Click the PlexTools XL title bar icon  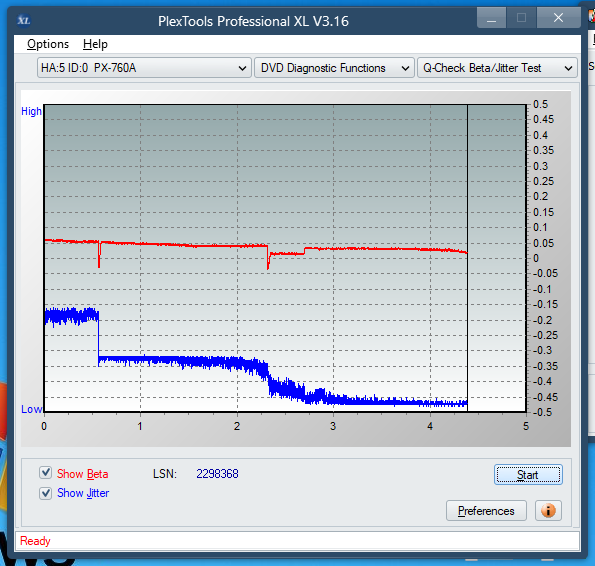tap(24, 20)
